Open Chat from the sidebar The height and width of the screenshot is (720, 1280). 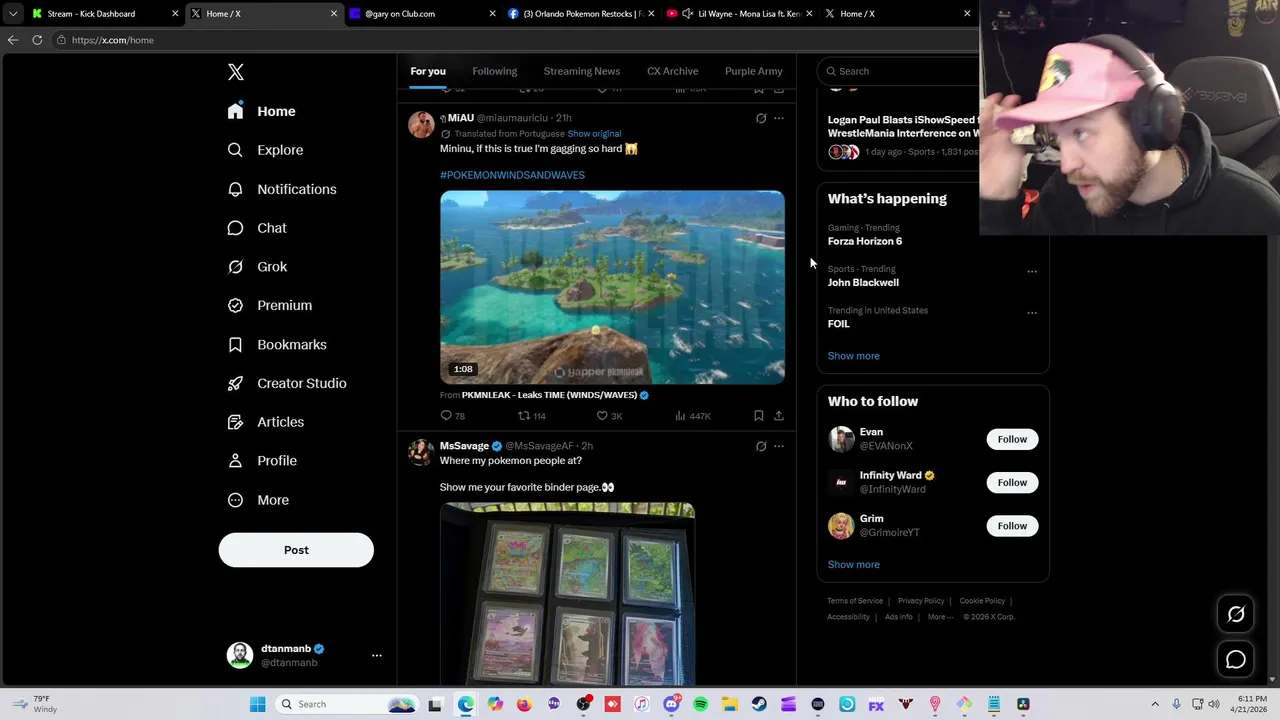[257, 228]
